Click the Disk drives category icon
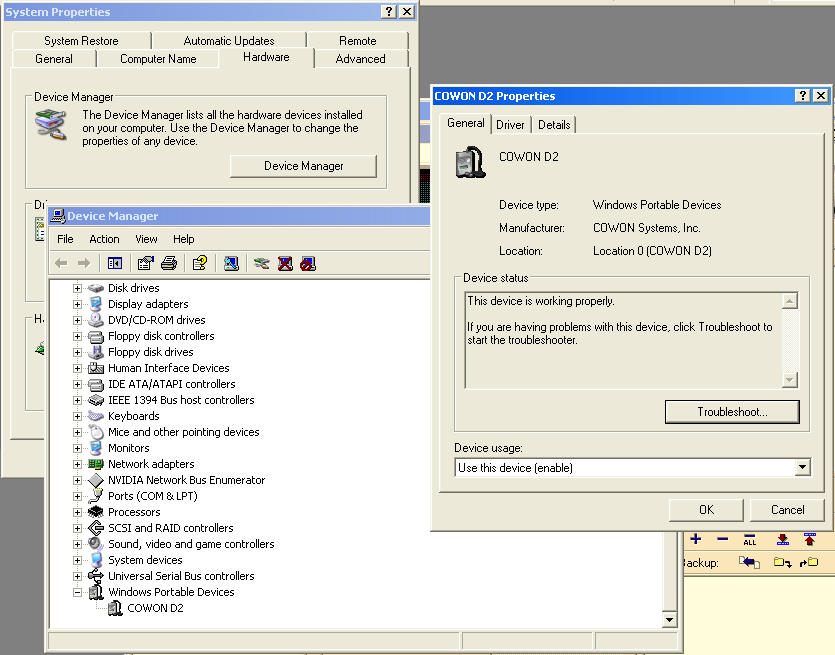Screen dimensions: 835x655 tap(96, 288)
